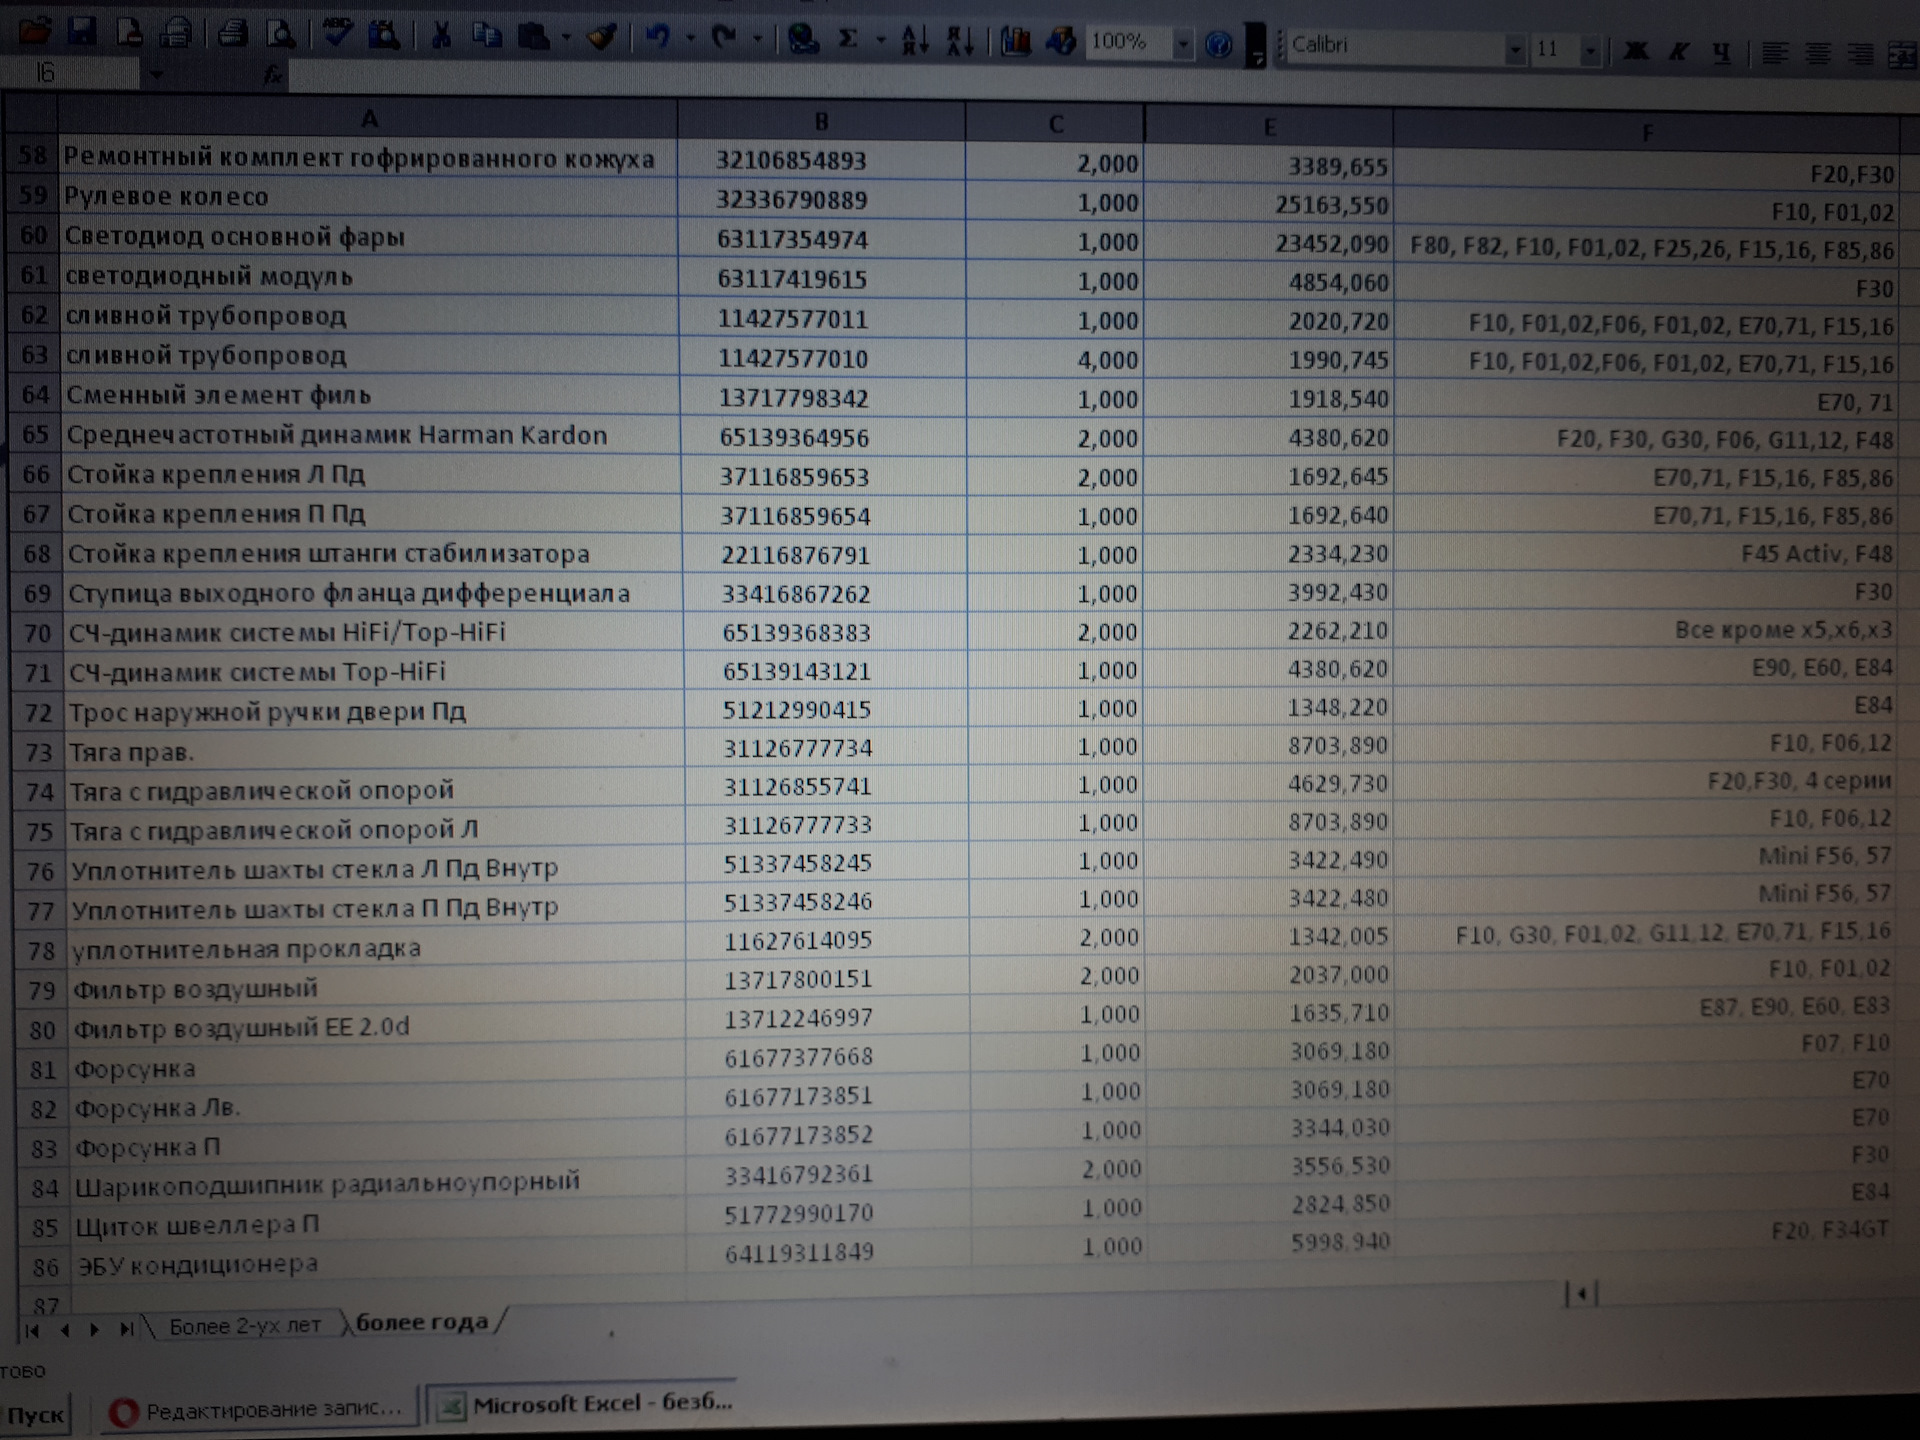Click the Пуск start button
The height and width of the screenshot is (1440, 1920).
[x=36, y=1415]
